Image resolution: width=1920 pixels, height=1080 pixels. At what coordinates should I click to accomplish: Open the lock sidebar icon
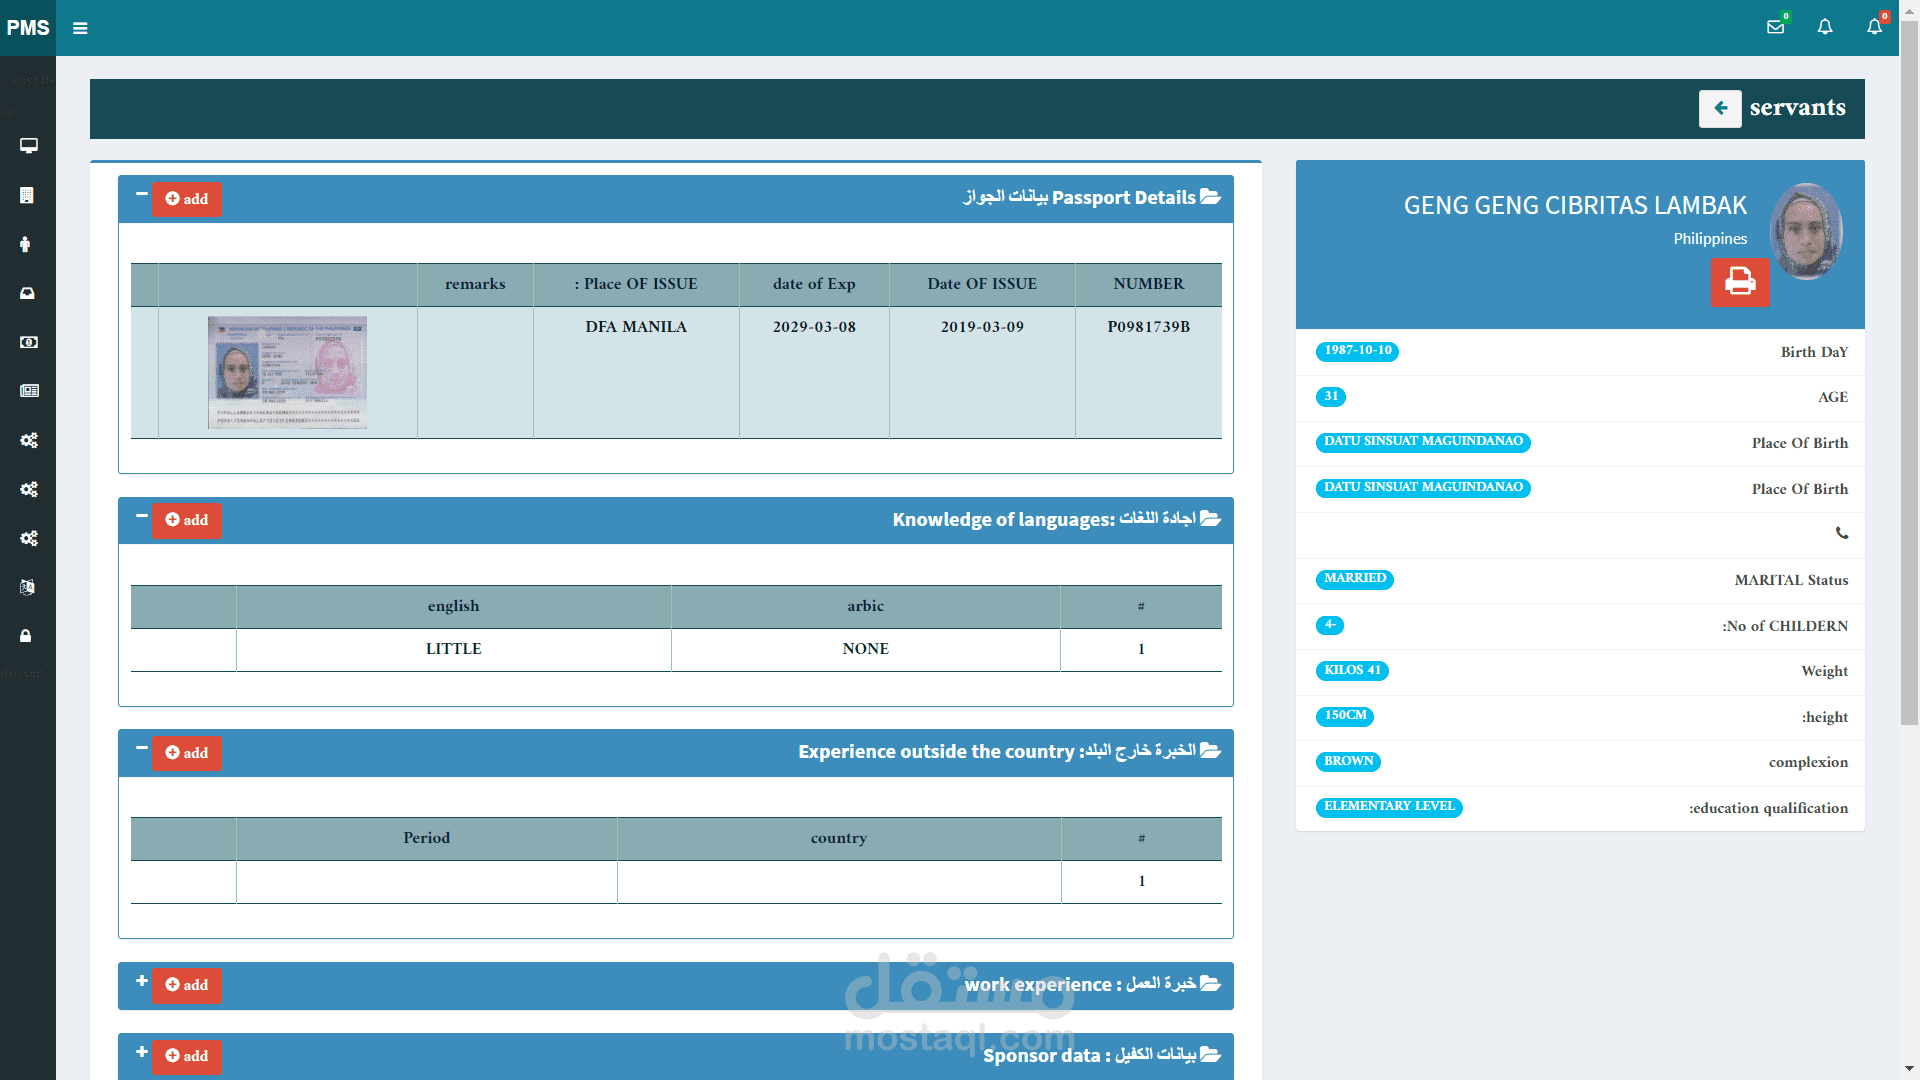(x=26, y=636)
